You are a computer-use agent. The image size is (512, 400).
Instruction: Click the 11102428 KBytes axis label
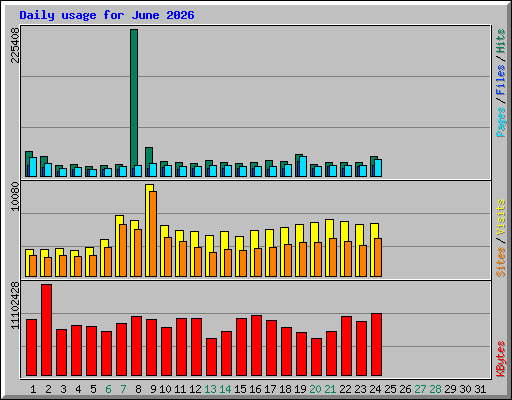point(15,305)
